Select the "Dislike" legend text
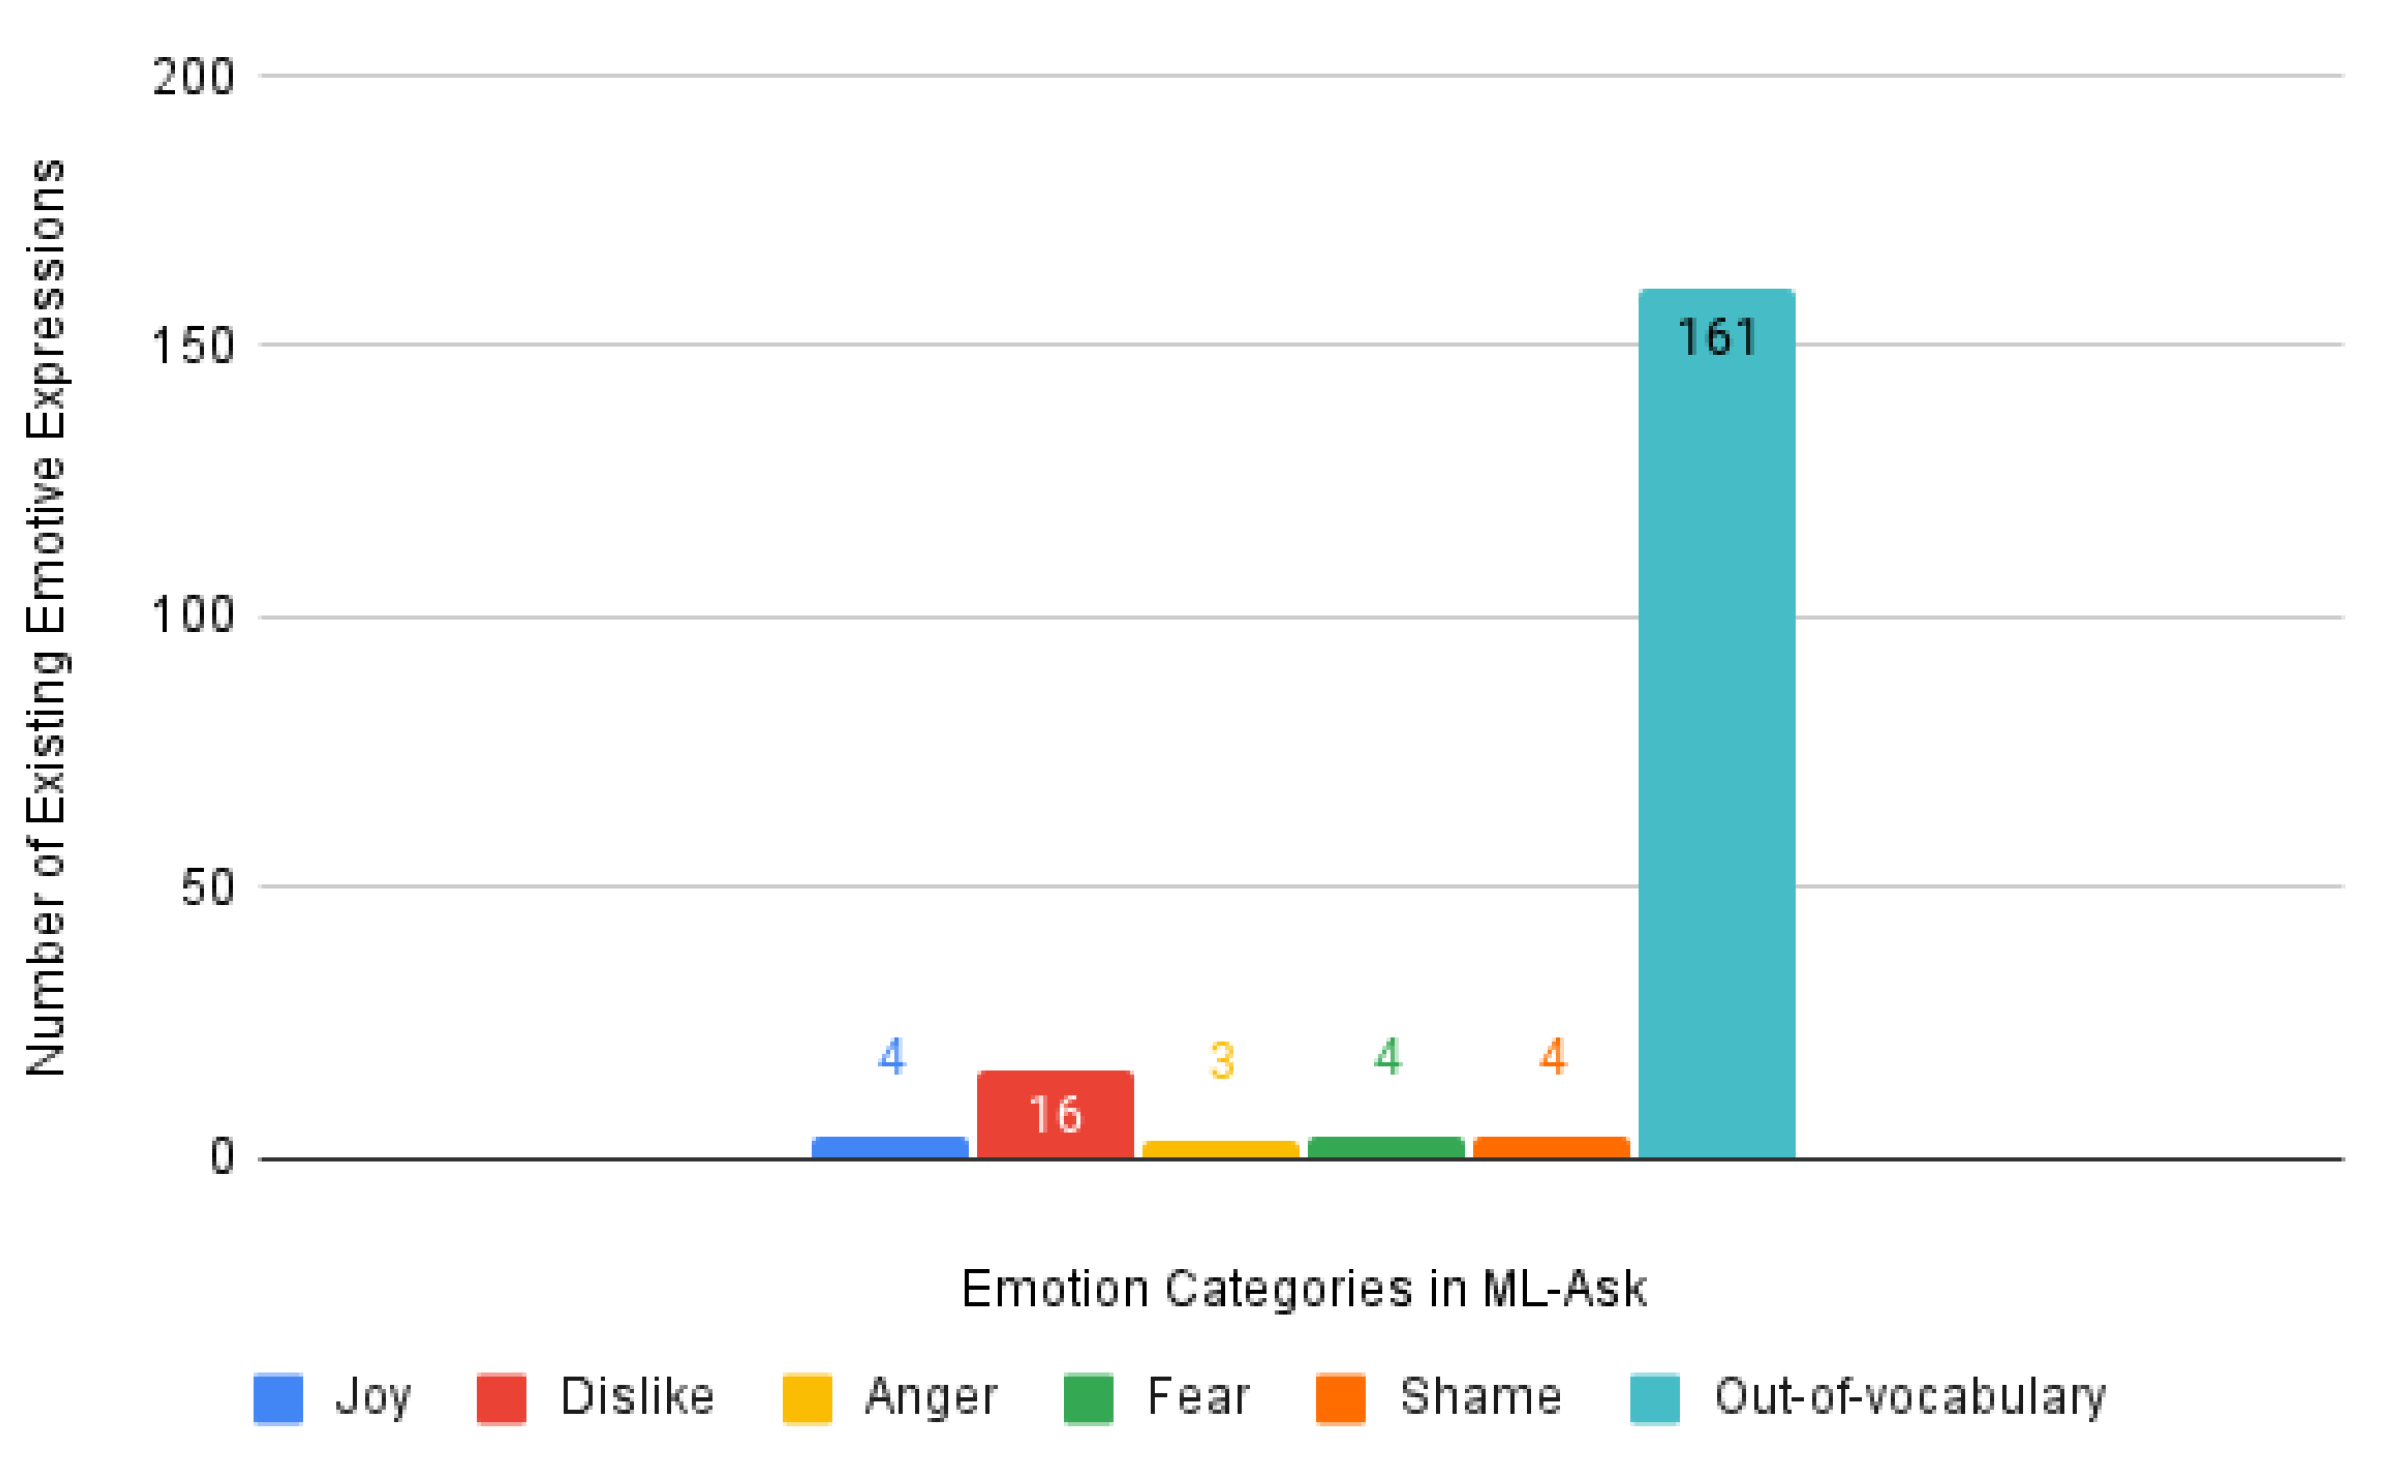Viewport: 2393px width, 1470px height. [x=637, y=1397]
